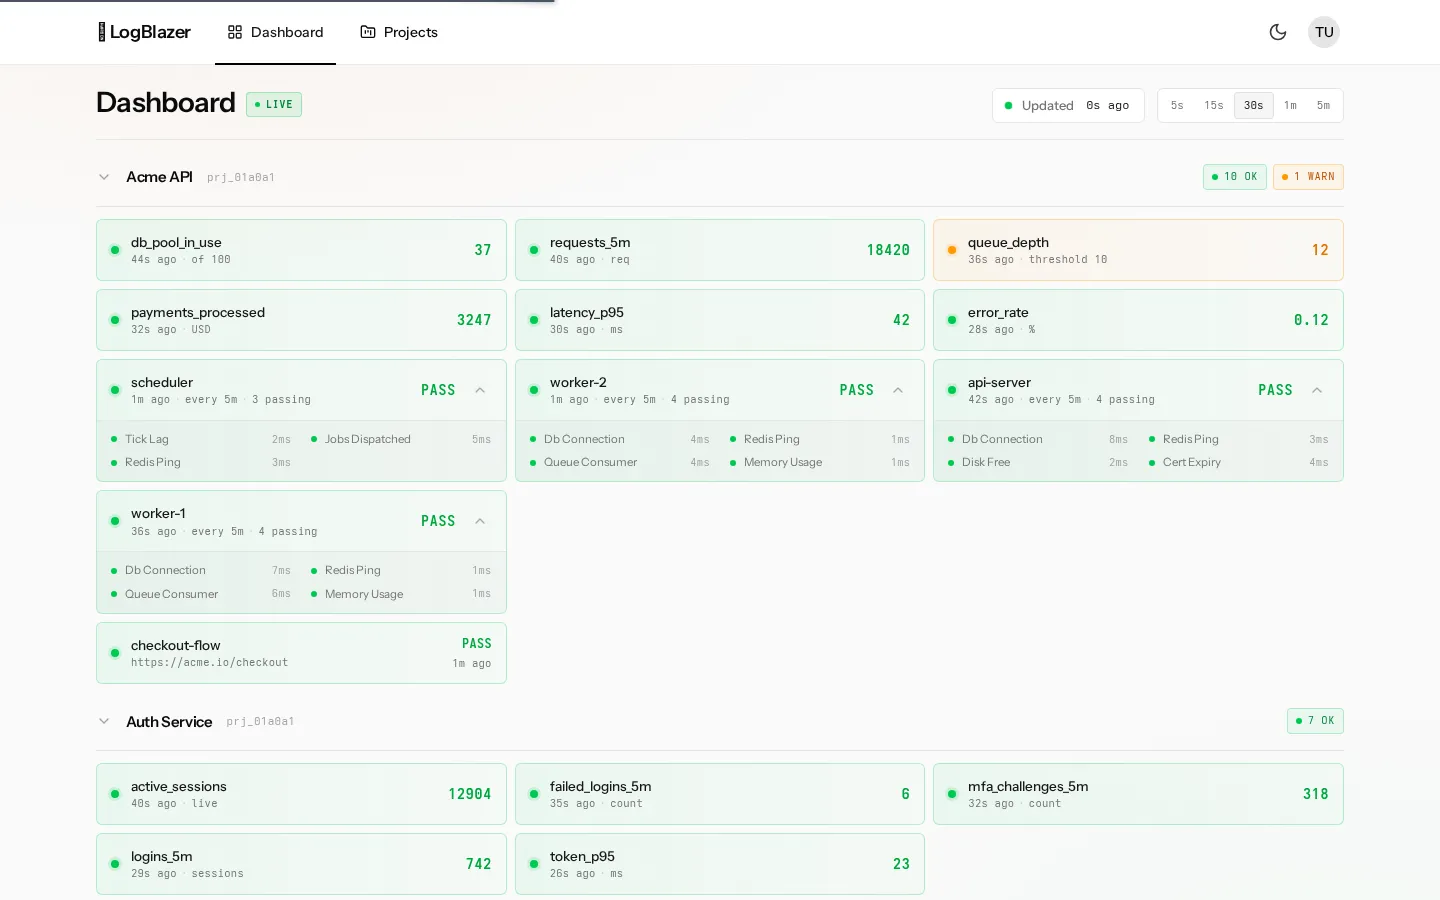This screenshot has height=900, width=1440.
Task: Click the logins_5m metric label
Action: tap(162, 856)
